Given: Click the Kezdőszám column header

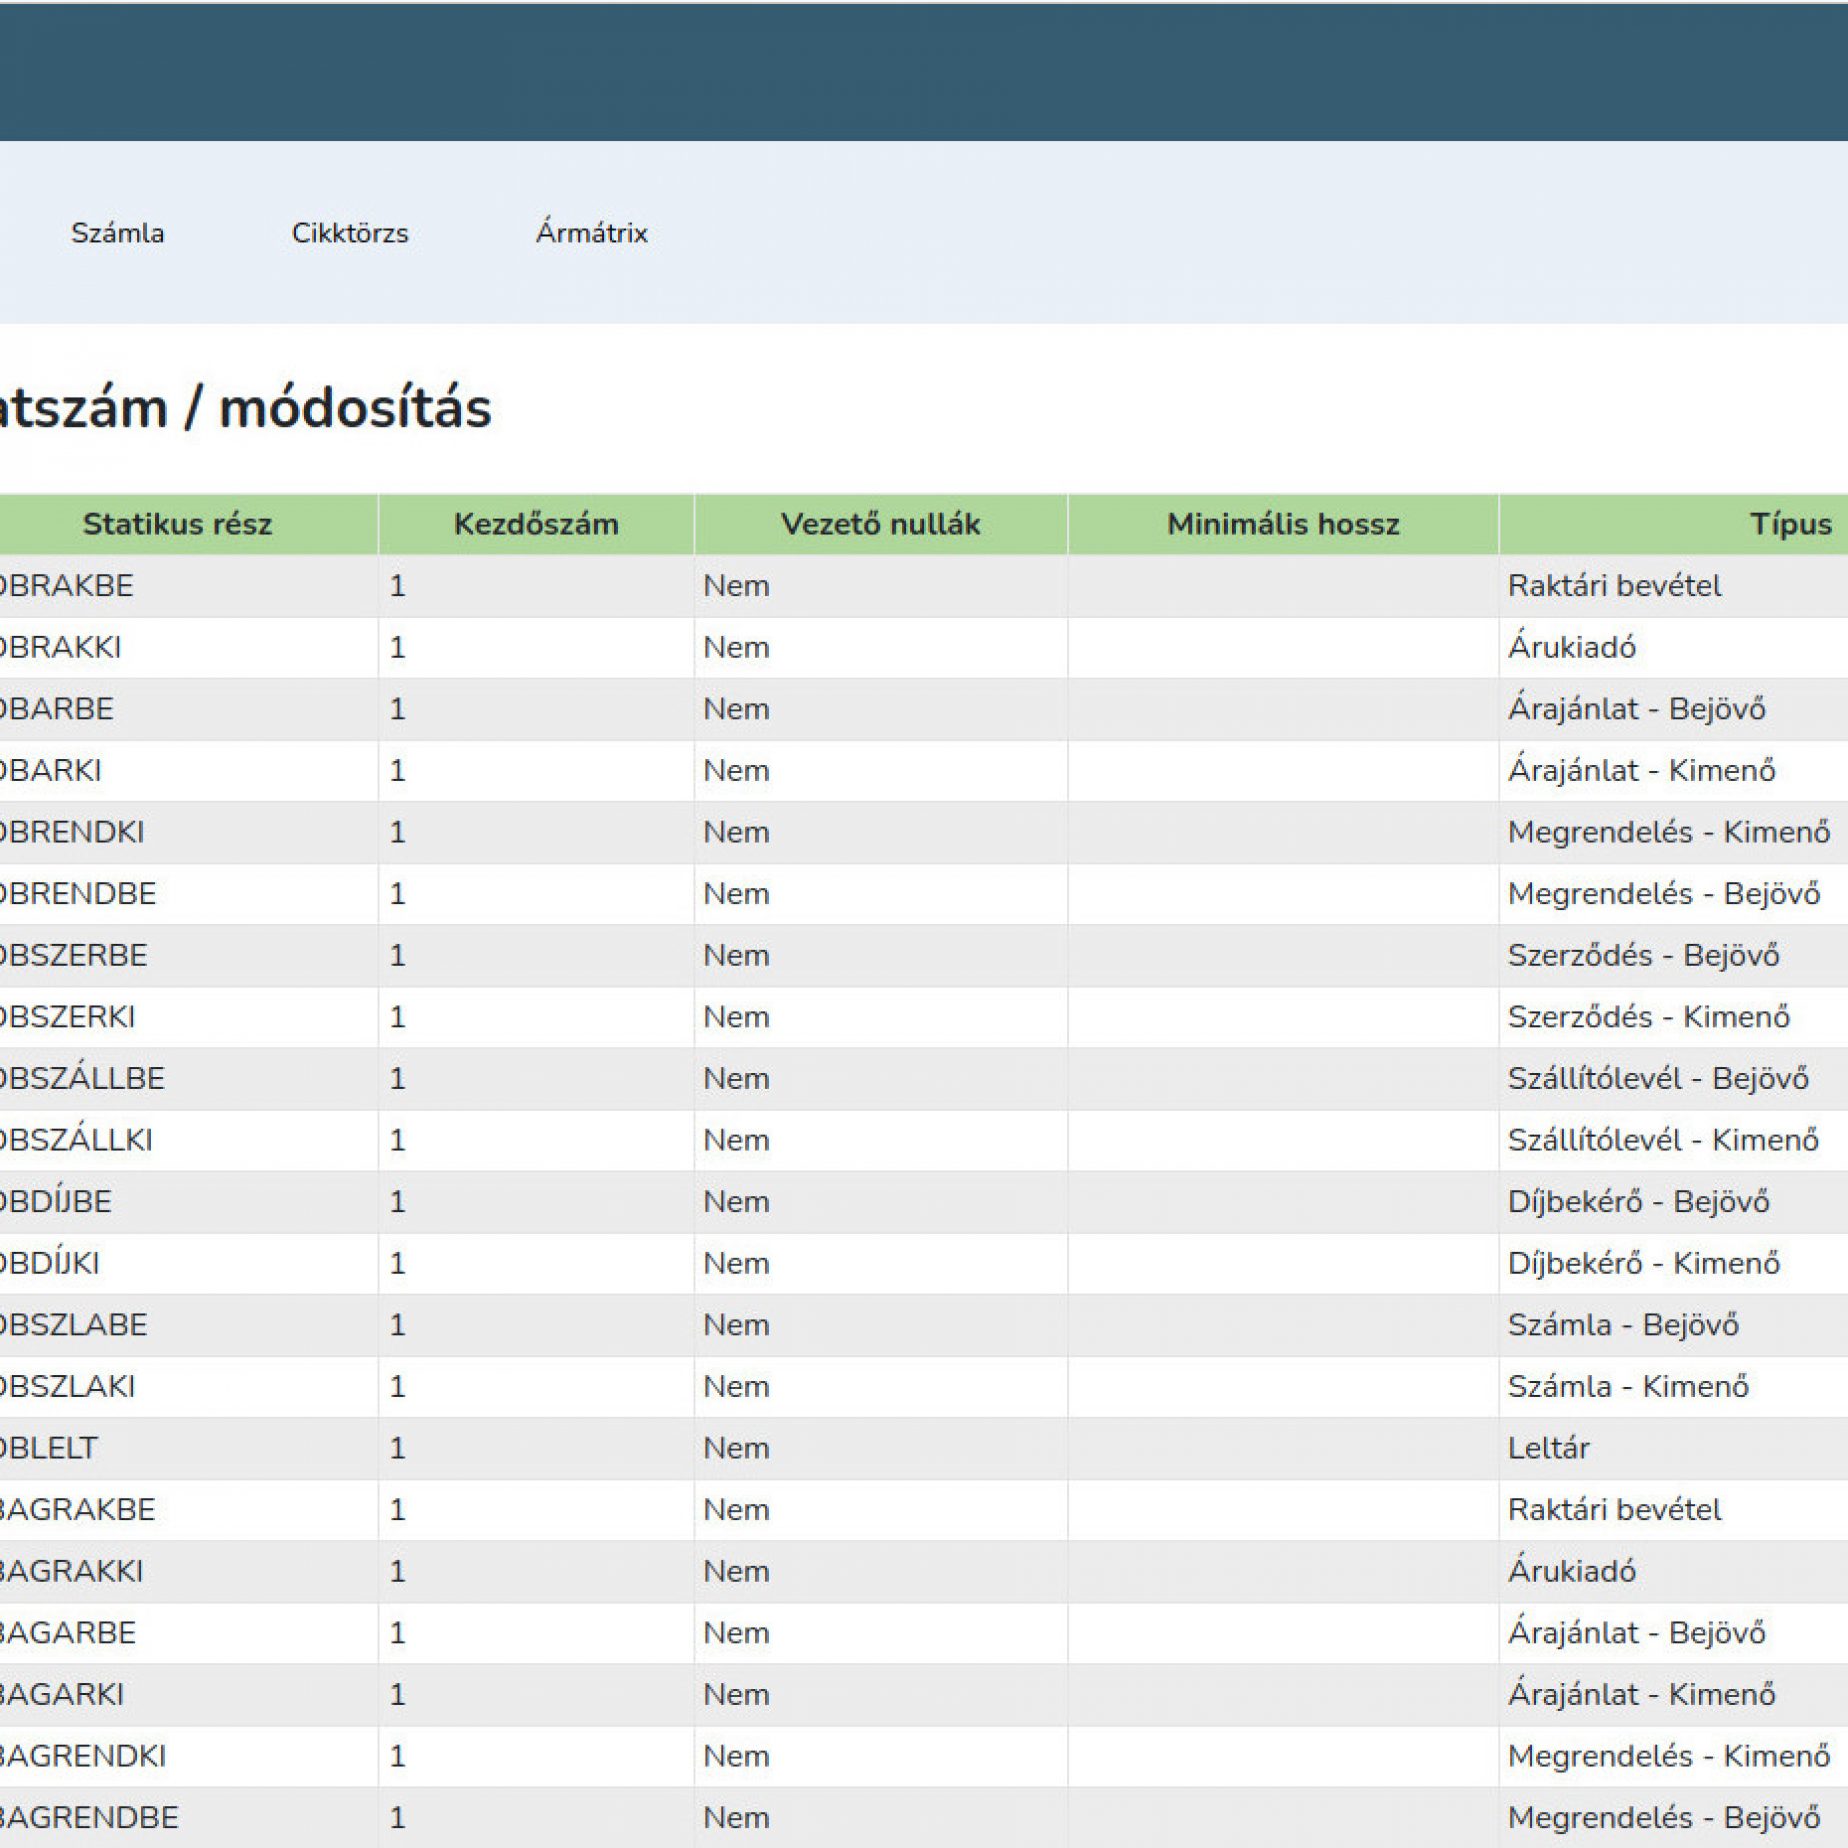Looking at the screenshot, I should (x=536, y=524).
